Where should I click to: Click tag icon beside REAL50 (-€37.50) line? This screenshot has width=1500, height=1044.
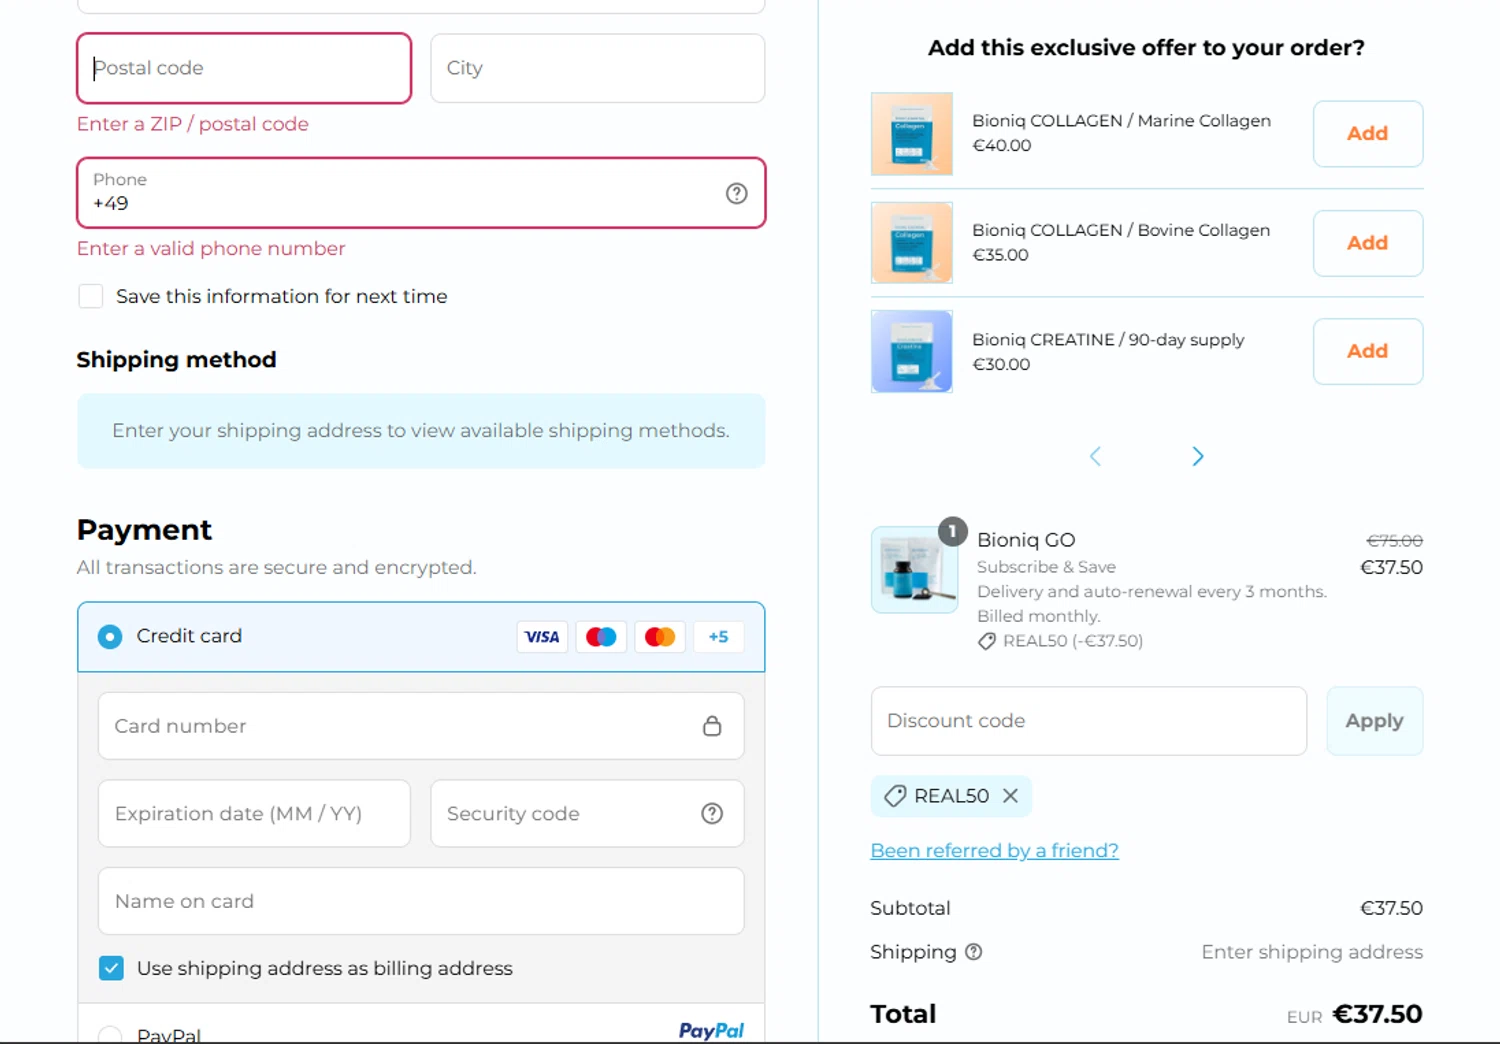coord(987,641)
